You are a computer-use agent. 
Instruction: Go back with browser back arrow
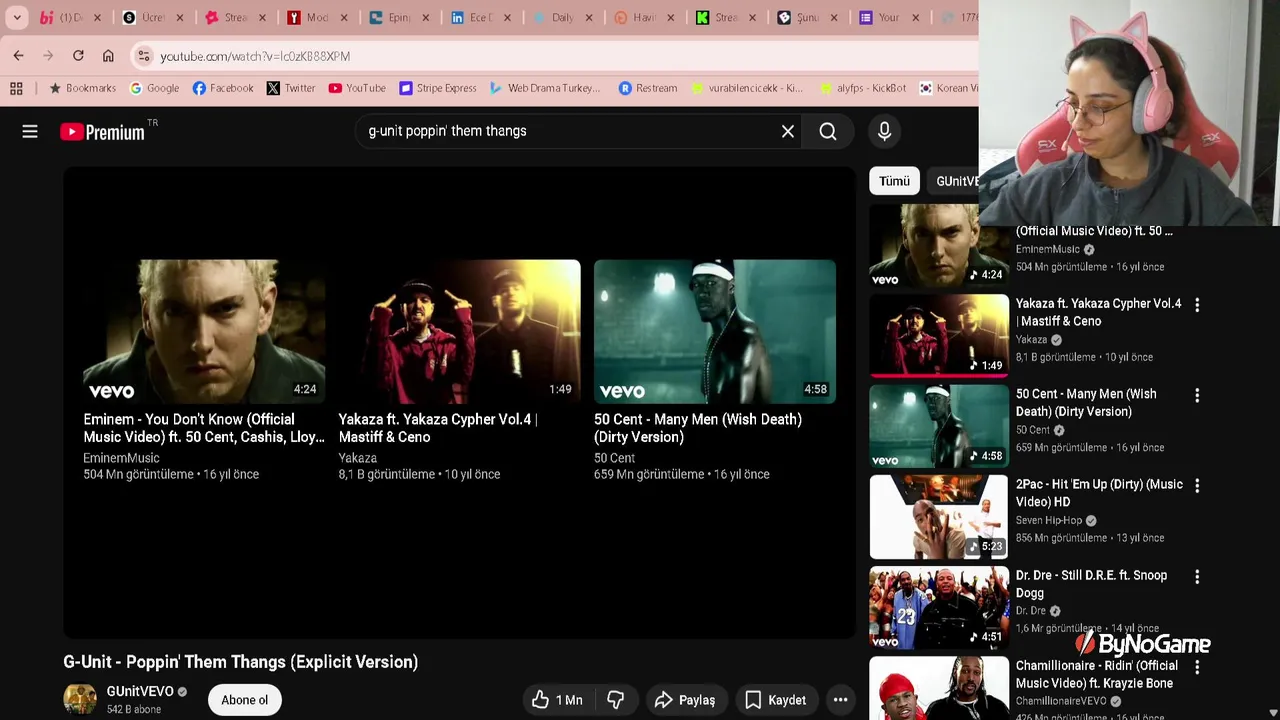point(19,56)
